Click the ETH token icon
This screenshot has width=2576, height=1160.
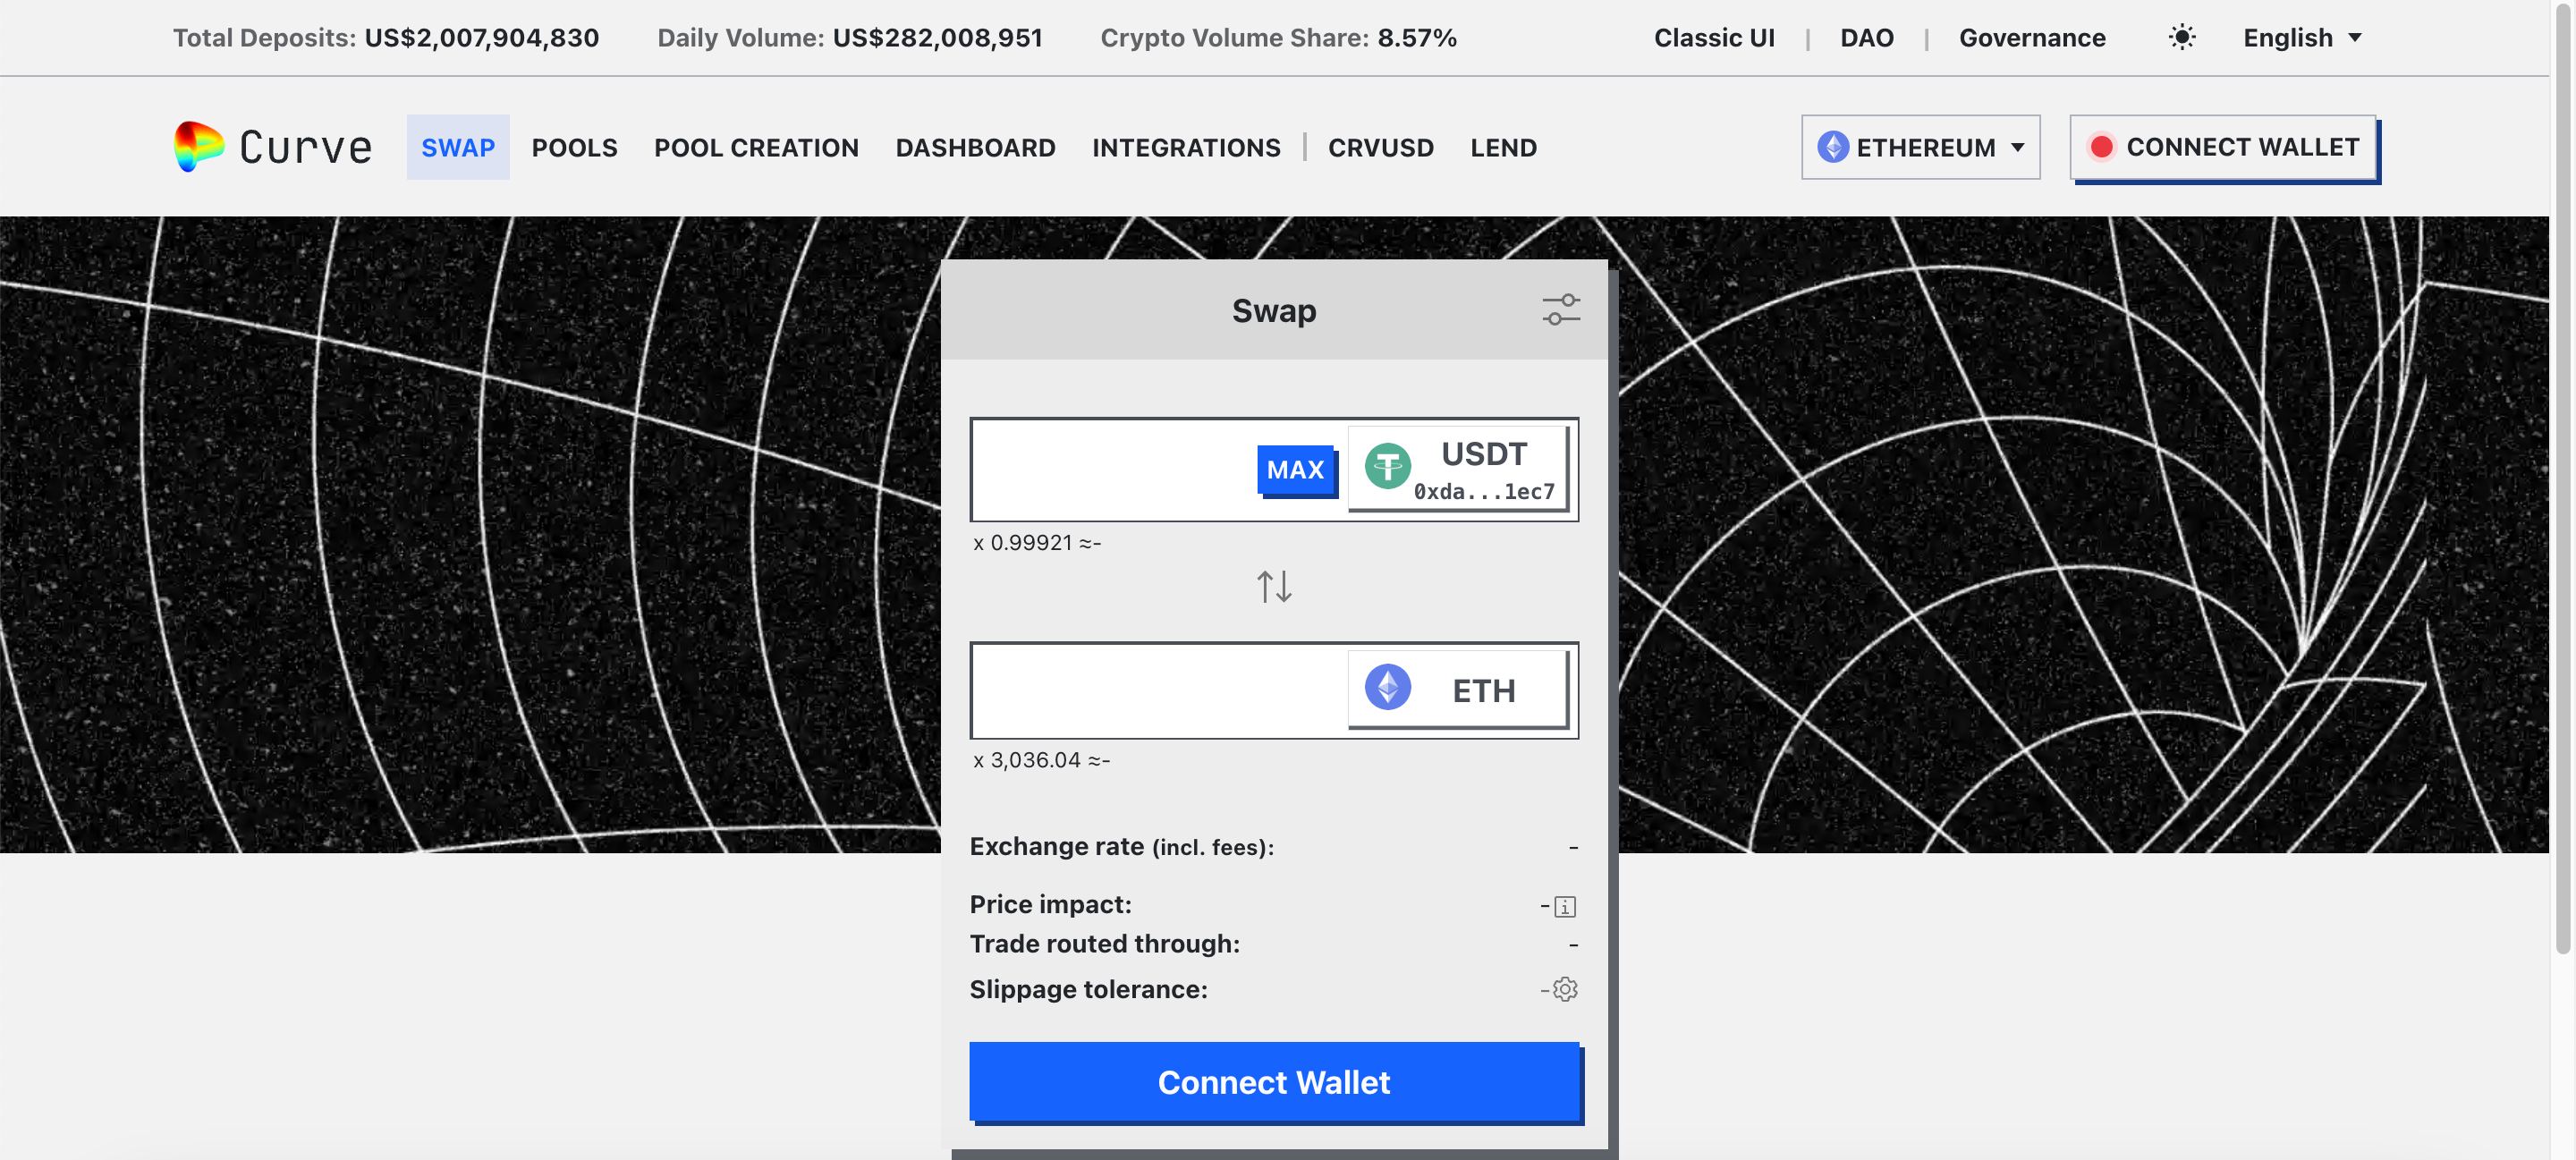(x=1387, y=688)
